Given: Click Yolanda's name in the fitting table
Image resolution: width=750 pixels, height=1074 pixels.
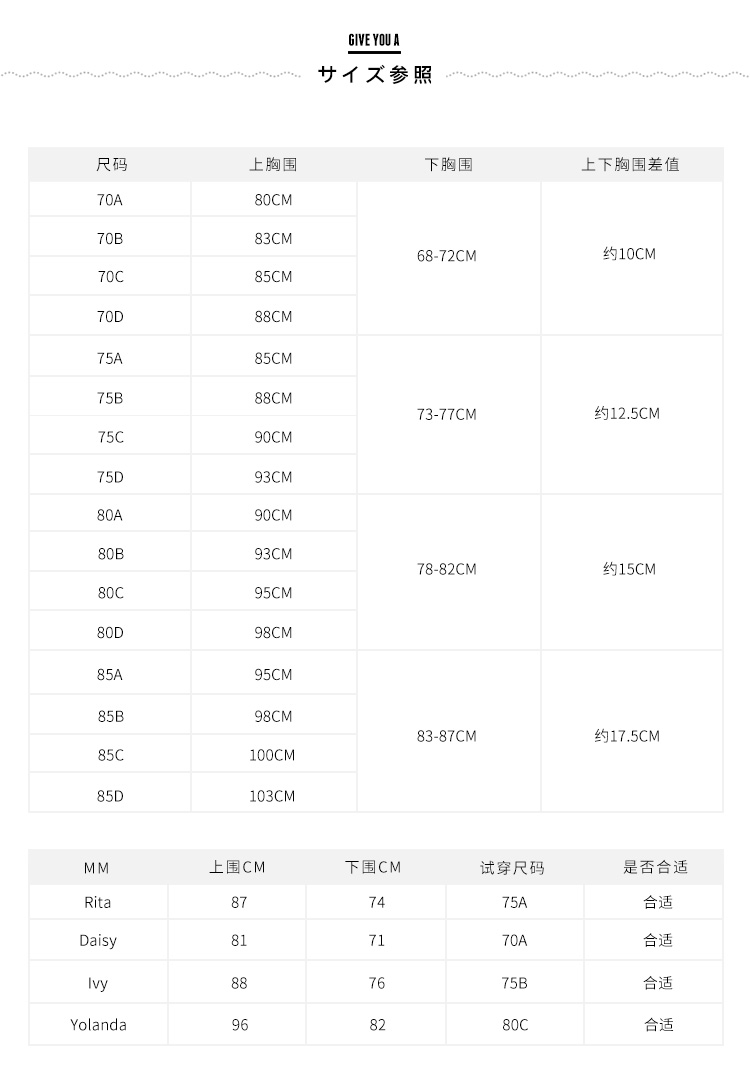Looking at the screenshot, I should tap(98, 1025).
